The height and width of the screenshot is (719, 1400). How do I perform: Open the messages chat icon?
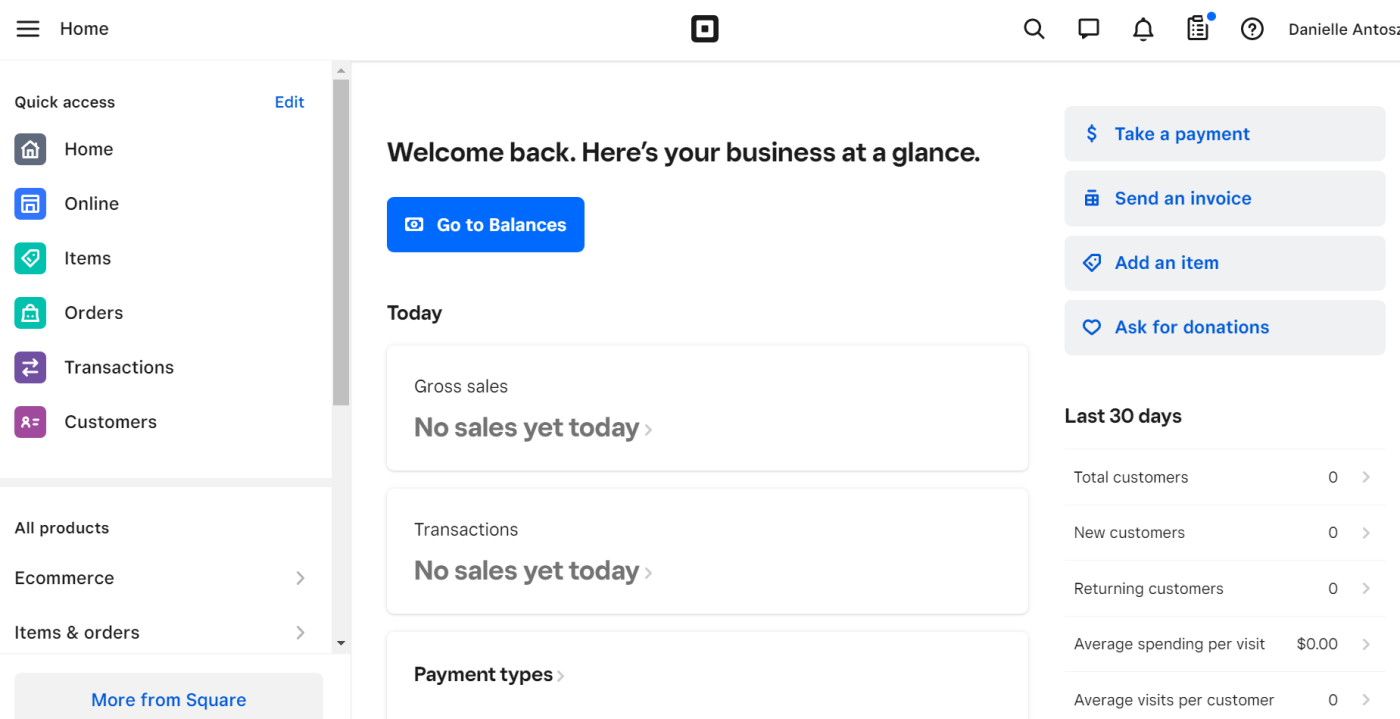click(x=1089, y=29)
